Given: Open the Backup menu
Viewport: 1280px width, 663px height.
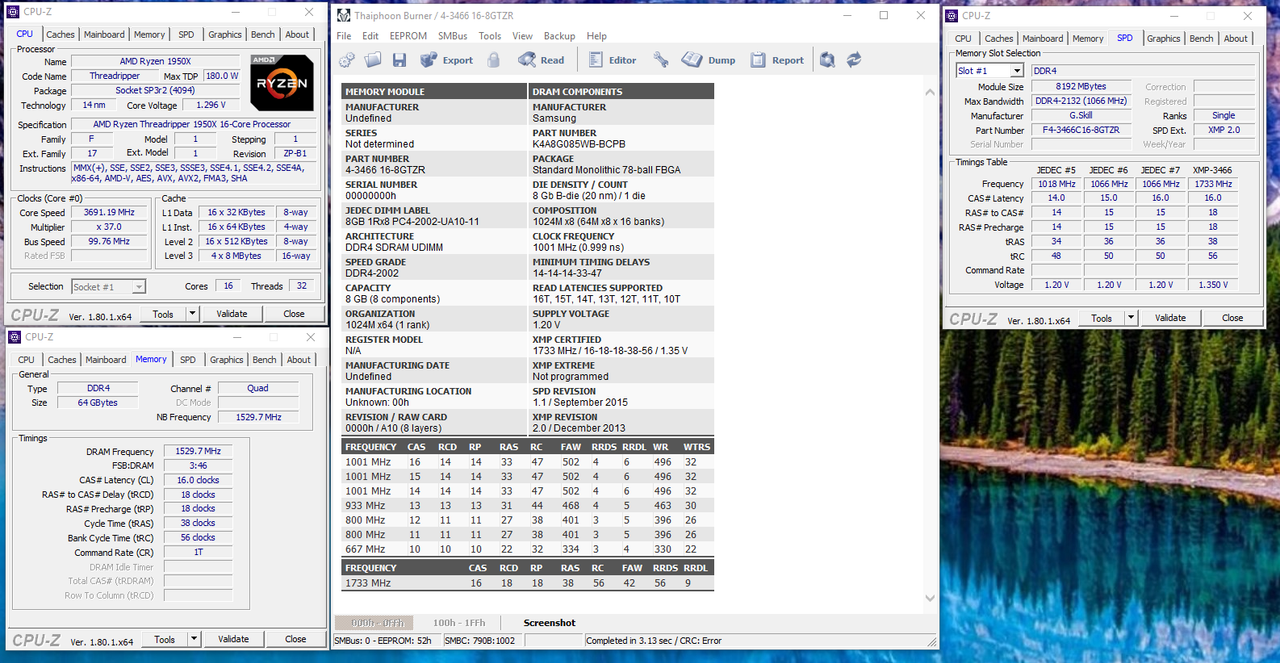Looking at the screenshot, I should pos(559,36).
